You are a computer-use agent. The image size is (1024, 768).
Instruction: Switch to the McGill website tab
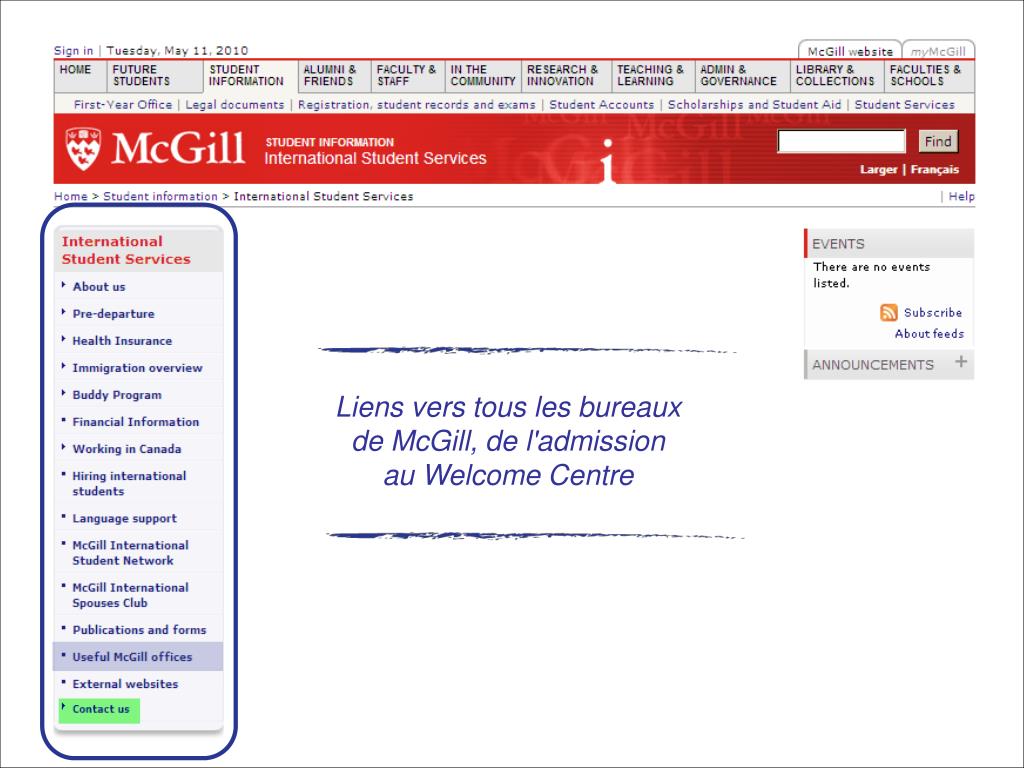(x=850, y=51)
